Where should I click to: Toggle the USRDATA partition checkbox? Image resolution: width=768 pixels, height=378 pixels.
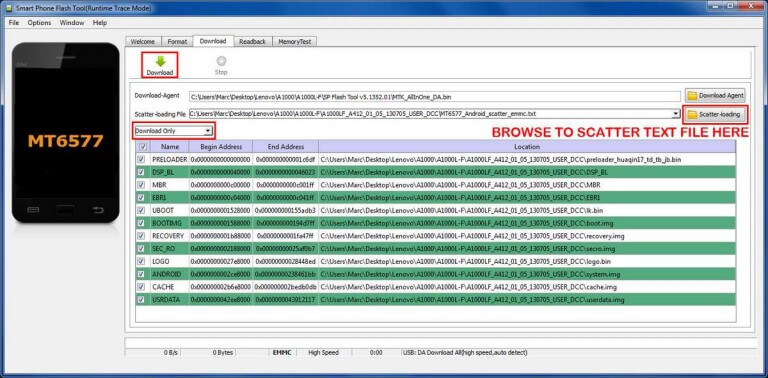(142, 299)
